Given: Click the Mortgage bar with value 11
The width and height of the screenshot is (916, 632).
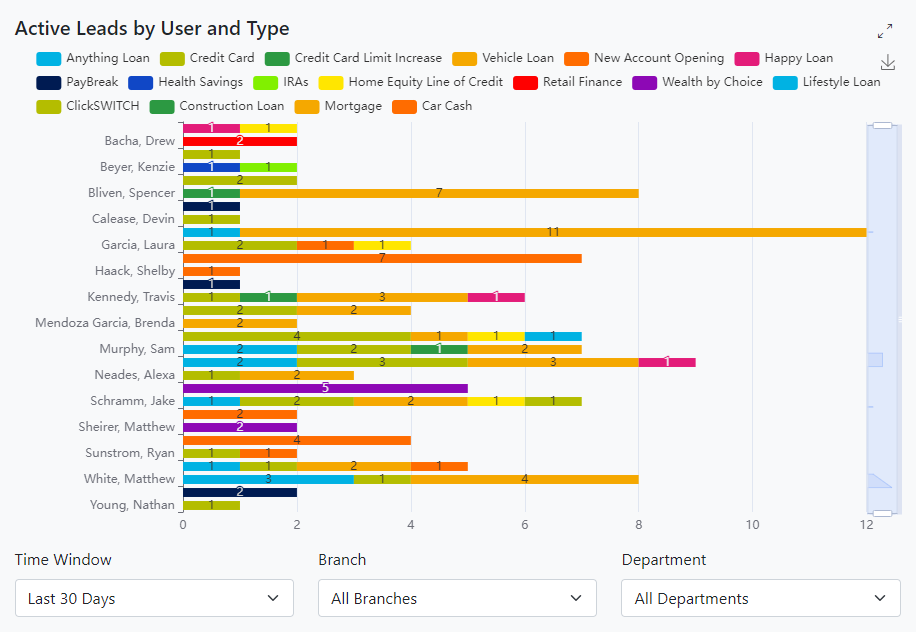Looking at the screenshot, I should pyautogui.click(x=553, y=232).
